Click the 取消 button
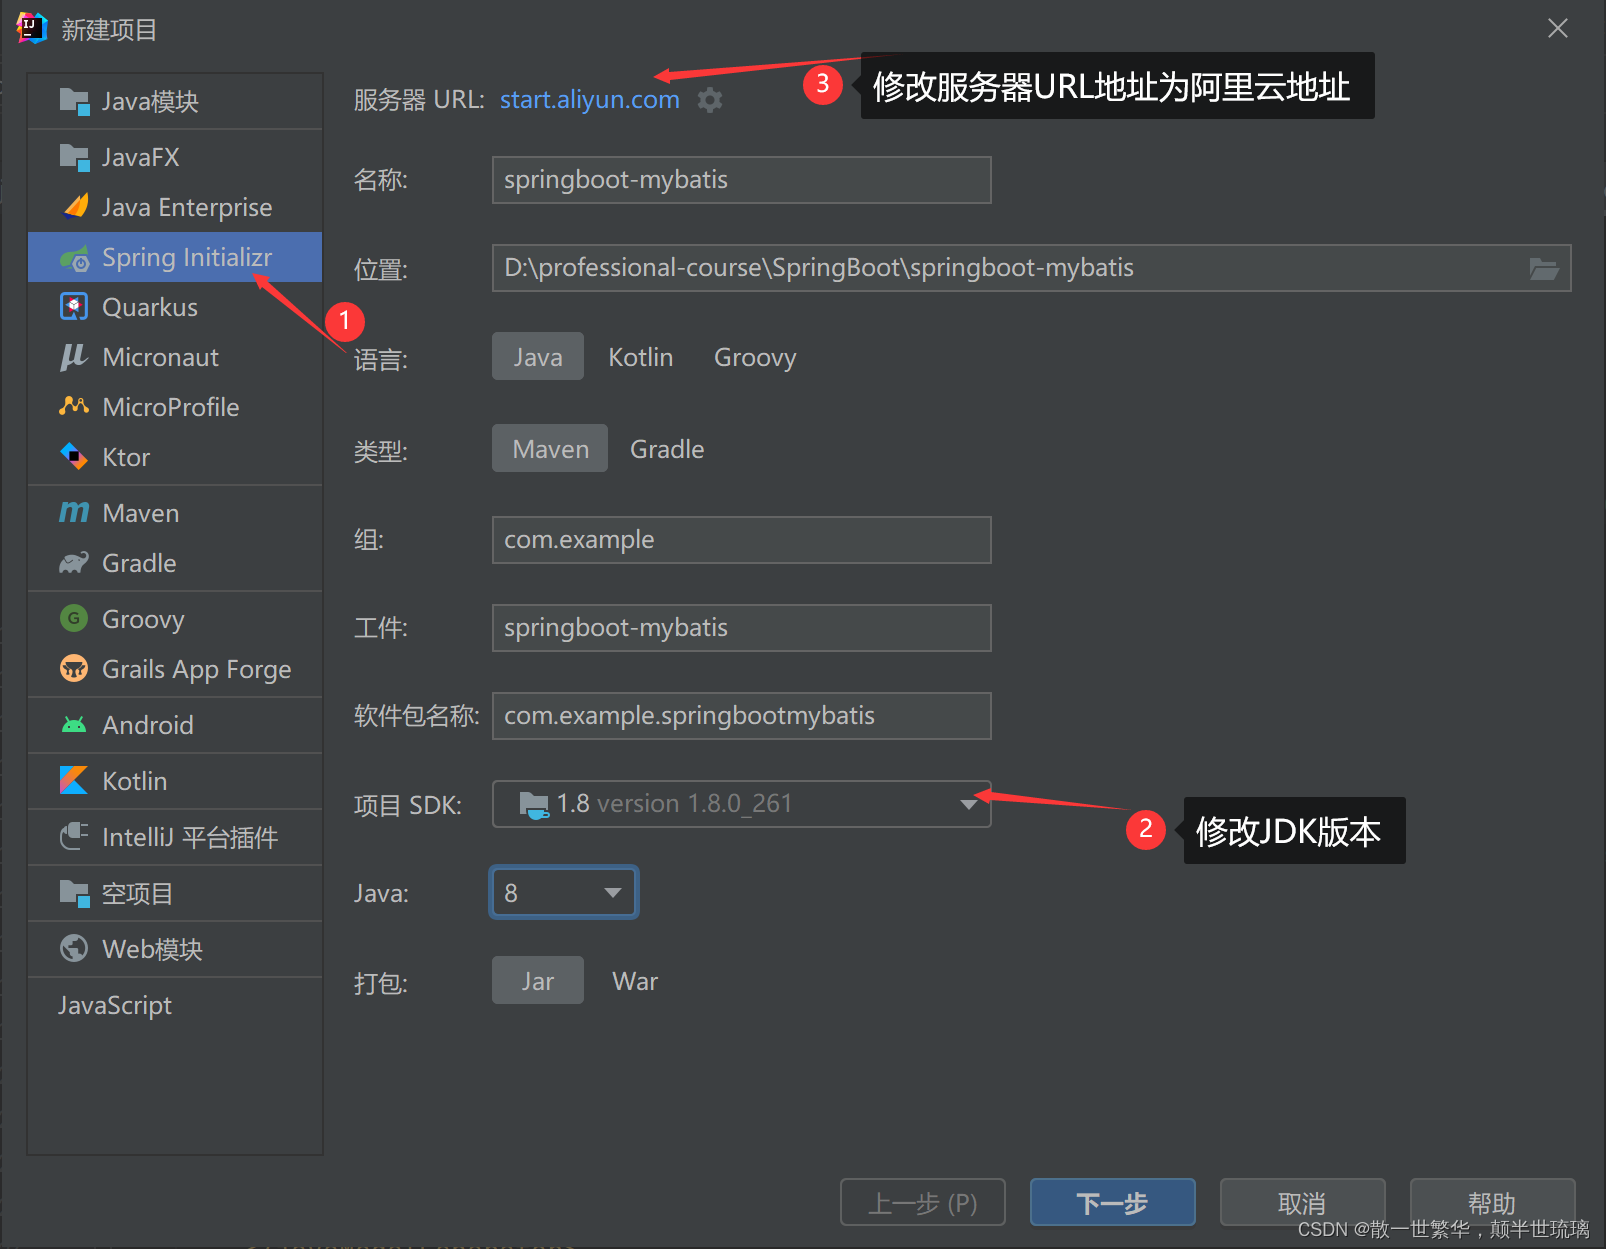Screen dimensions: 1606x1249 (1302, 1202)
